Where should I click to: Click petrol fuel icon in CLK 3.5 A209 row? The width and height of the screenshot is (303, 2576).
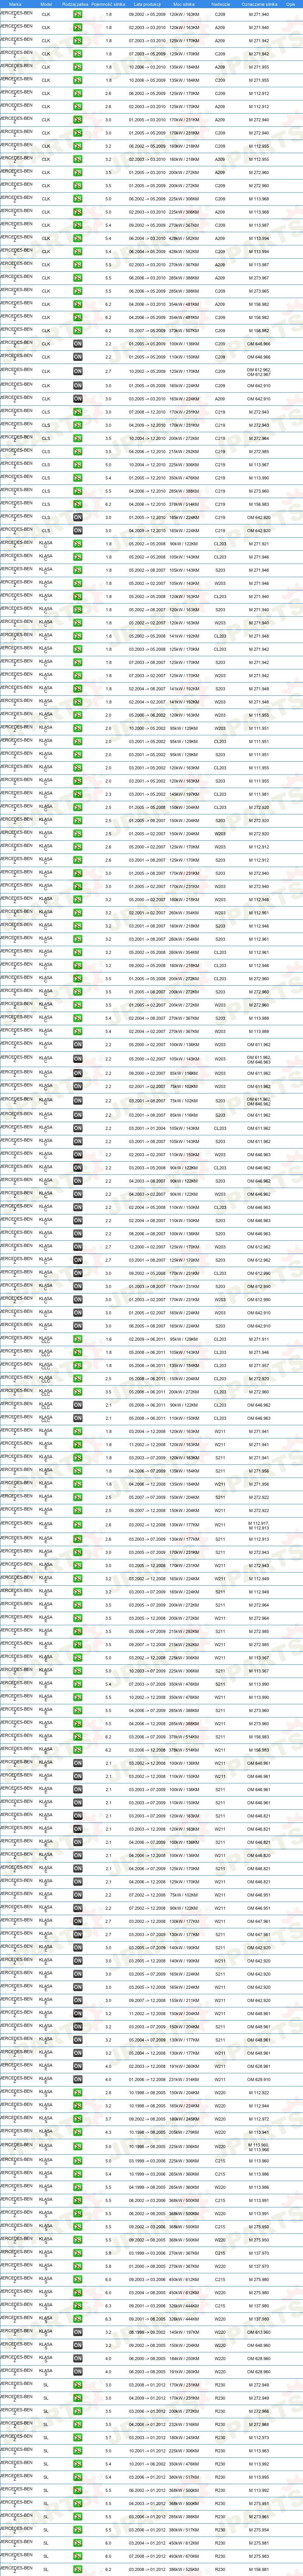coord(78,172)
